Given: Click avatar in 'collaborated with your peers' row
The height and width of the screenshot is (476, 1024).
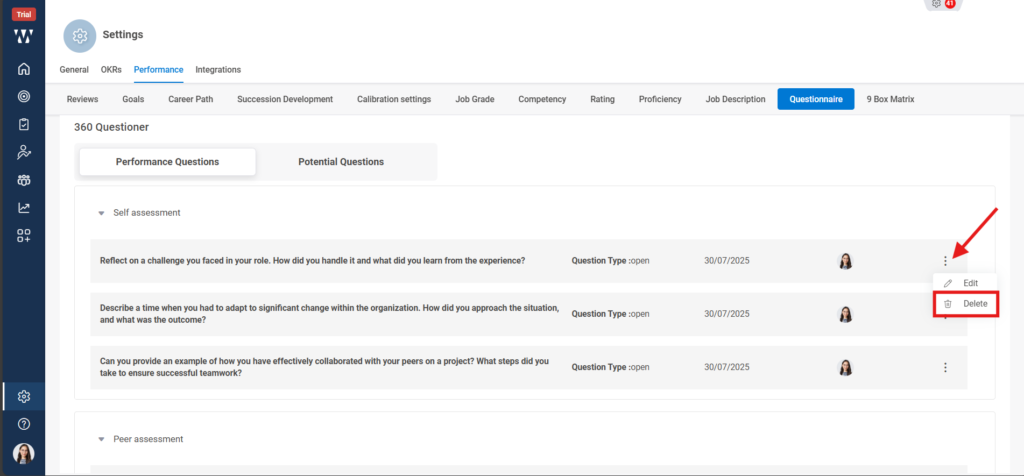Looking at the screenshot, I should 845,368.
